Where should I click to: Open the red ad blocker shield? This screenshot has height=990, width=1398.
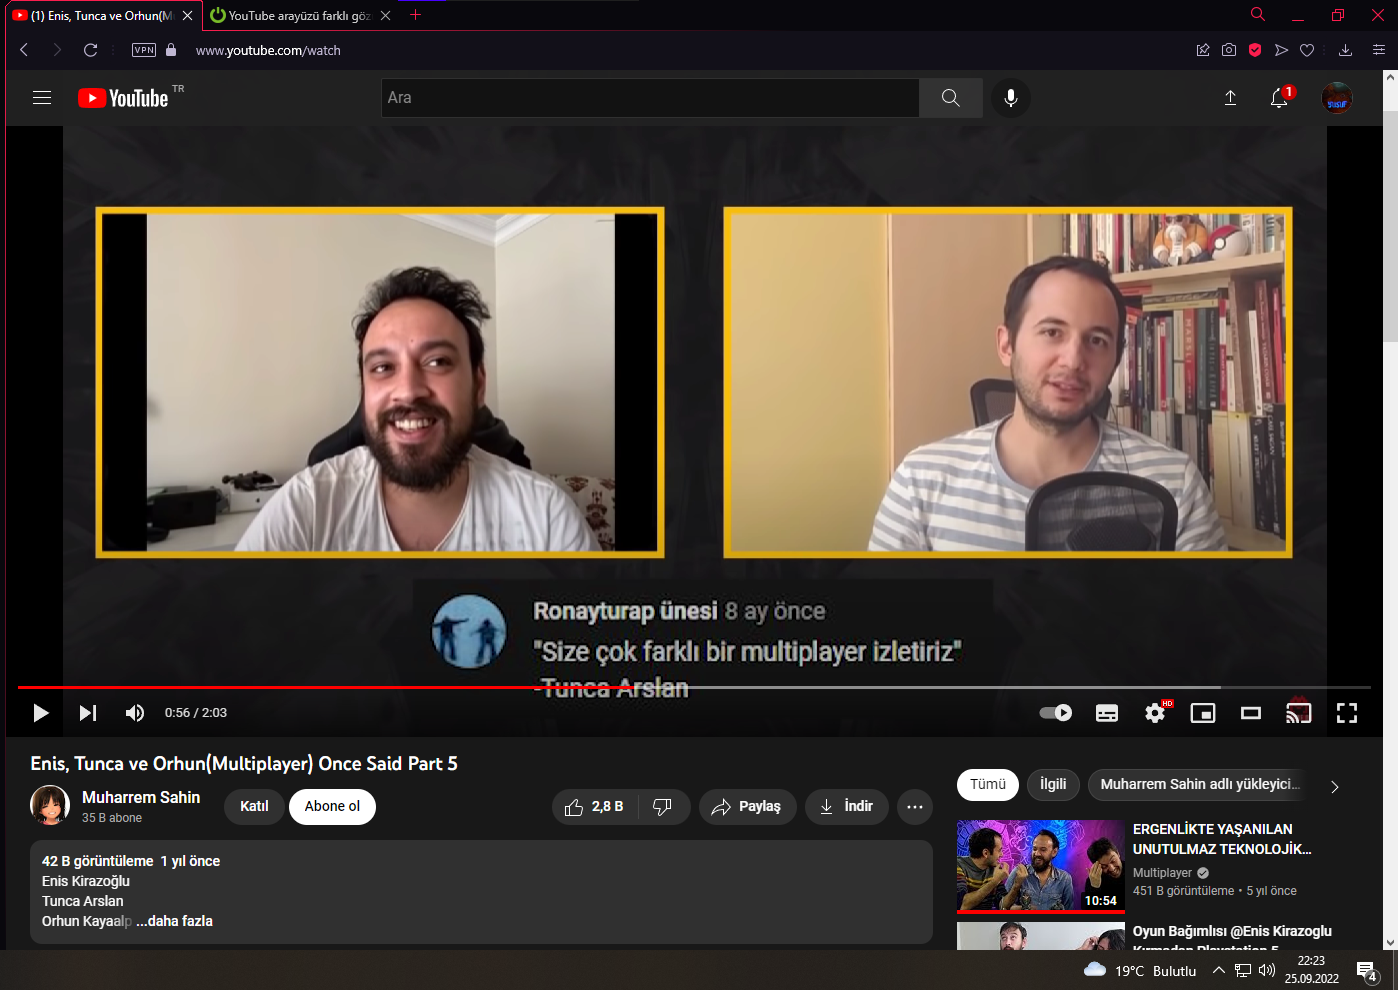click(1255, 50)
